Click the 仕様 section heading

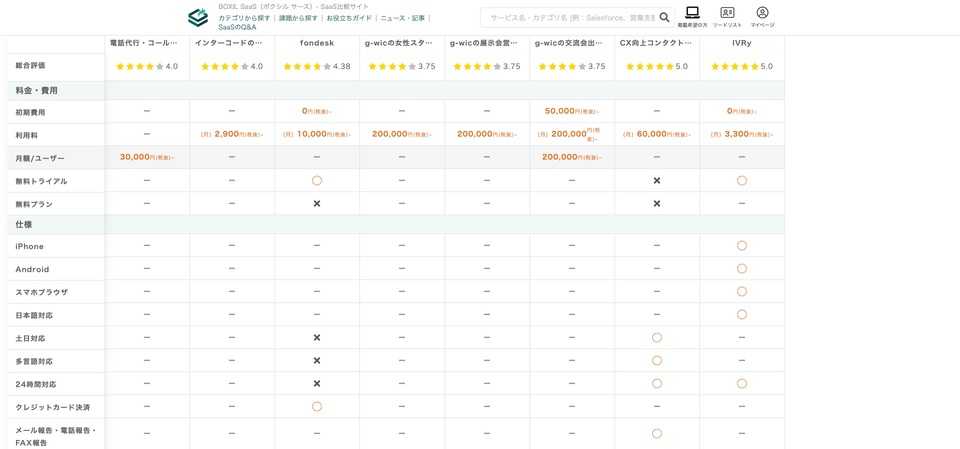tap(23, 225)
